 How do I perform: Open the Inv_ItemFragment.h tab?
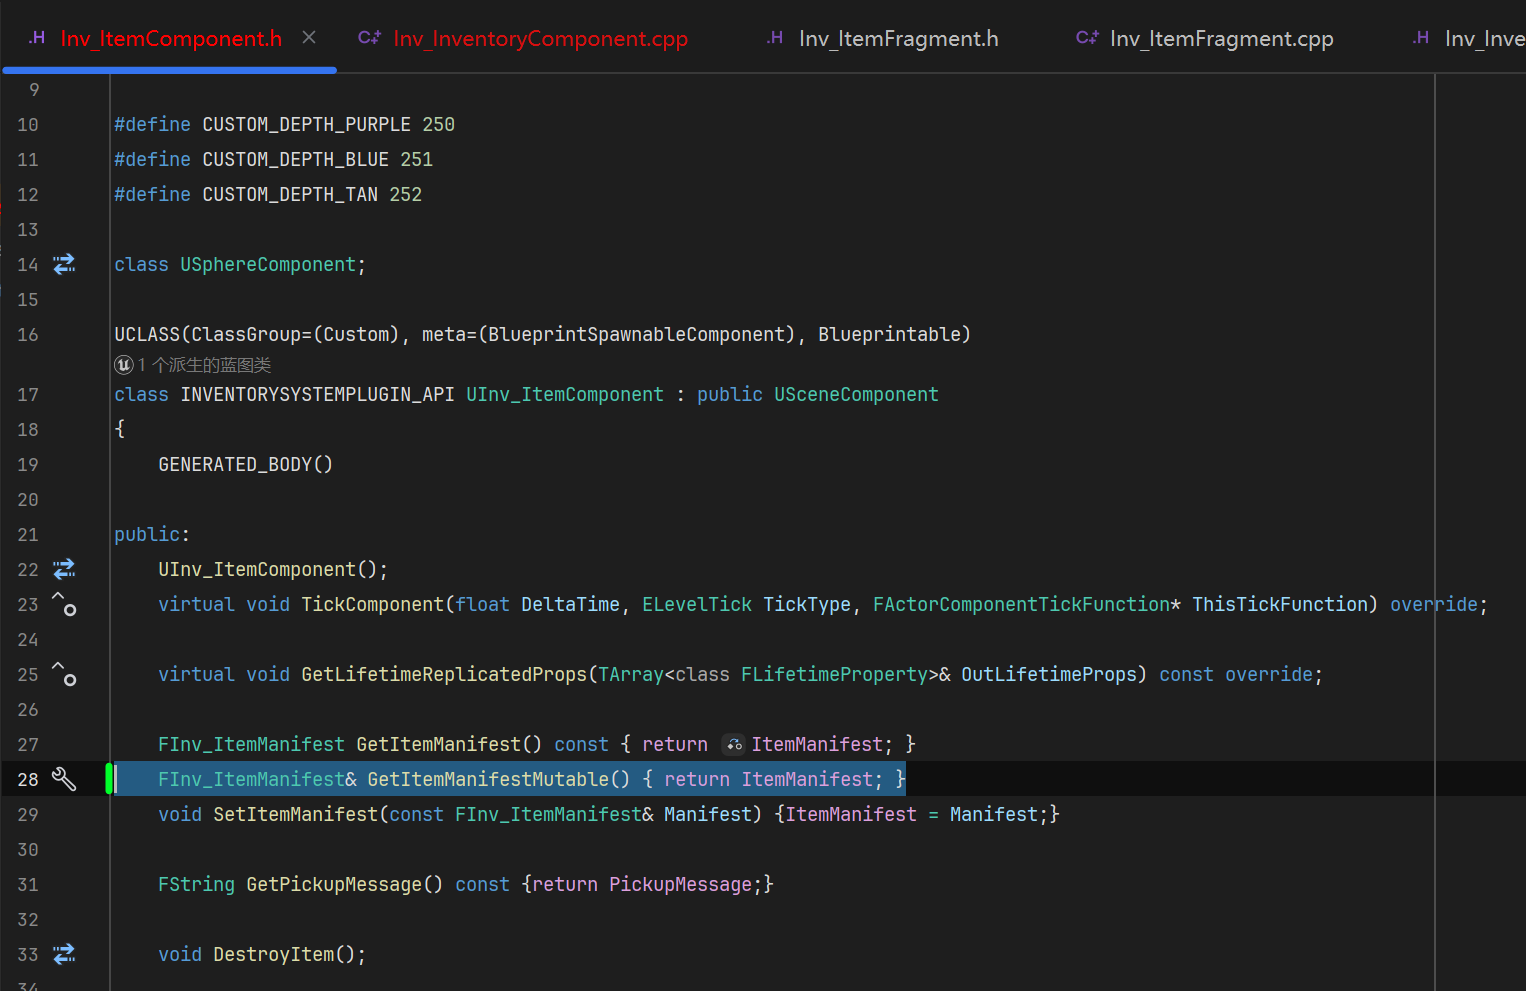click(898, 39)
